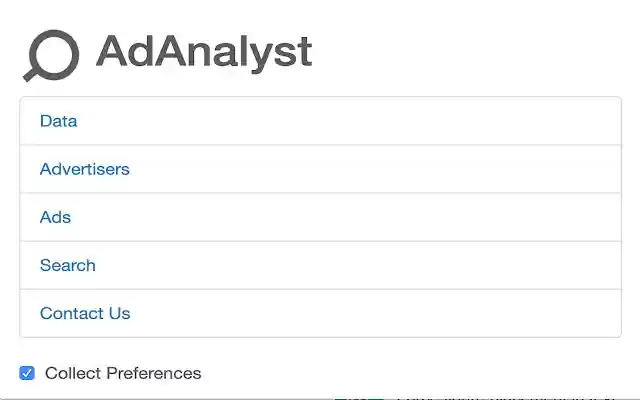Select the Data row in the list

coord(320,121)
